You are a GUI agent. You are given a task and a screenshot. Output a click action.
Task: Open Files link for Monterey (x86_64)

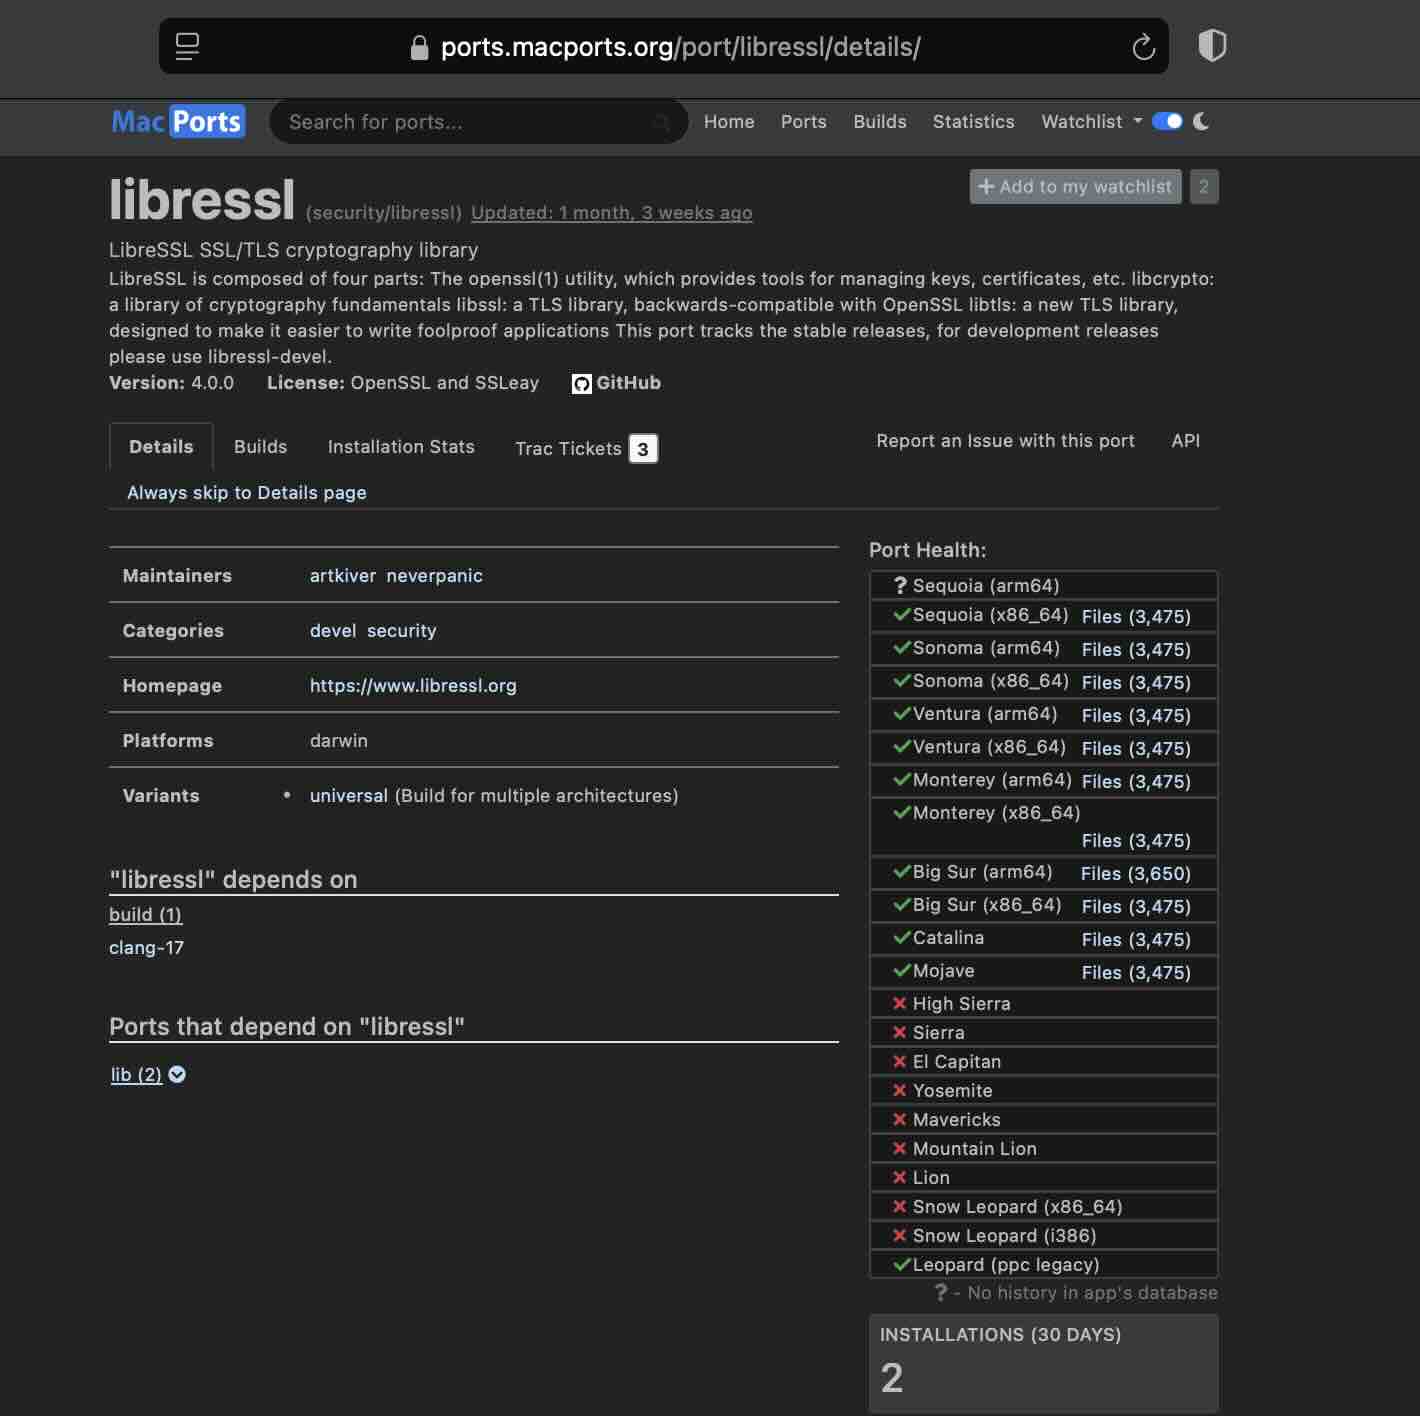(1136, 841)
